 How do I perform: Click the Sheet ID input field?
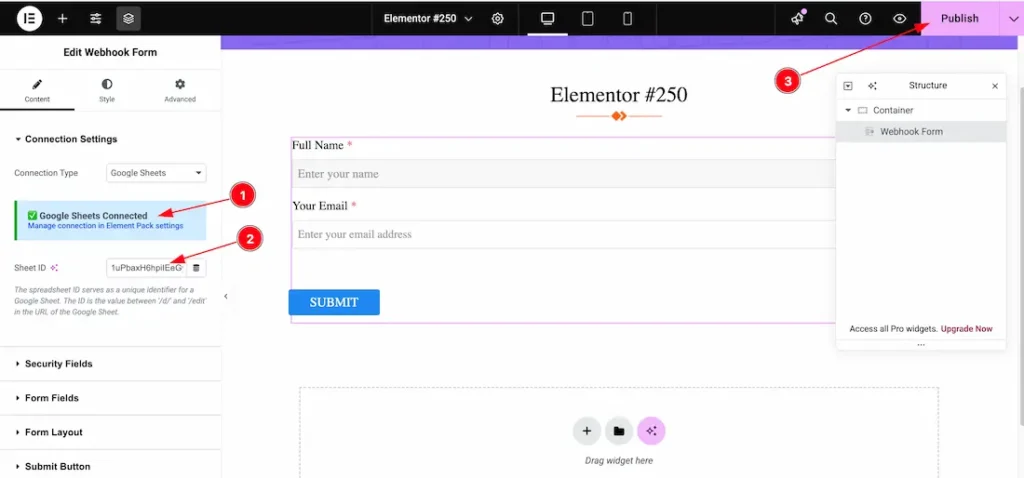(146, 268)
